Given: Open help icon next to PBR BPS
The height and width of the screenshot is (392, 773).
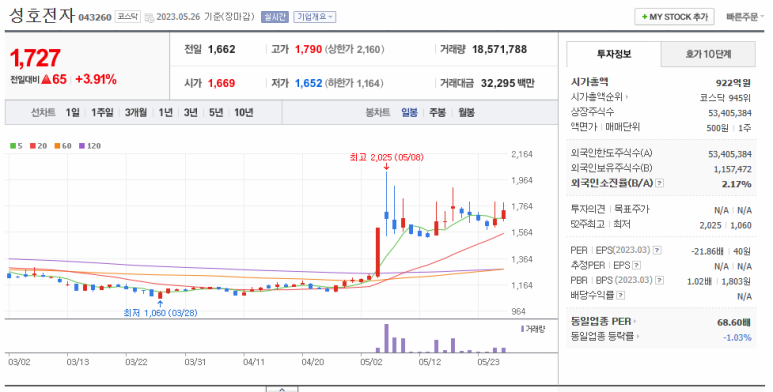Looking at the screenshot, I should coord(659,280).
